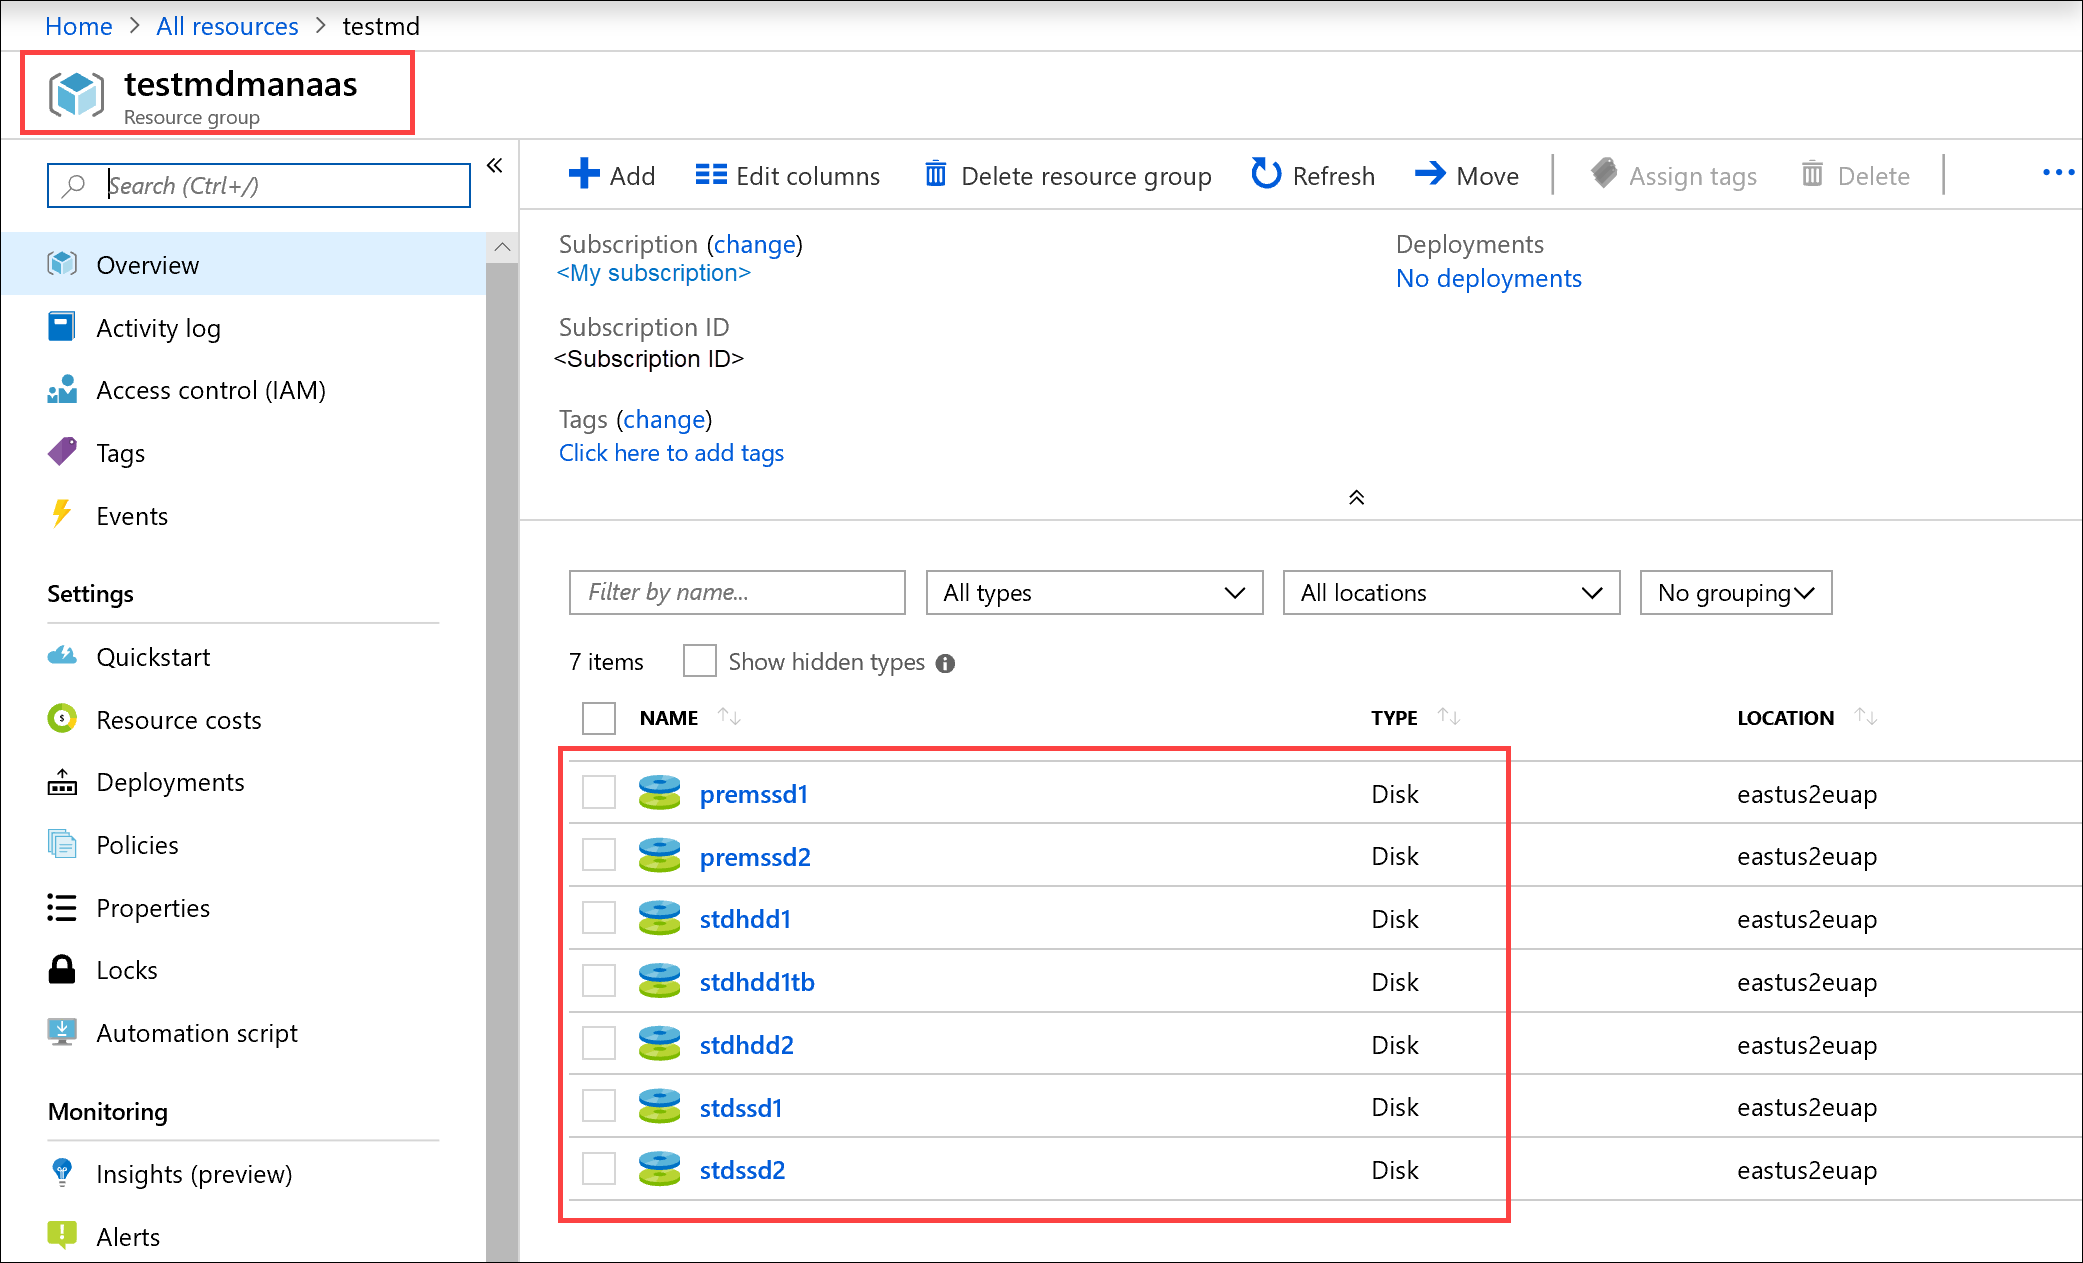This screenshot has height=1263, width=2083.
Task: Focus the Search (Ctrl+/) field
Action: point(259,186)
